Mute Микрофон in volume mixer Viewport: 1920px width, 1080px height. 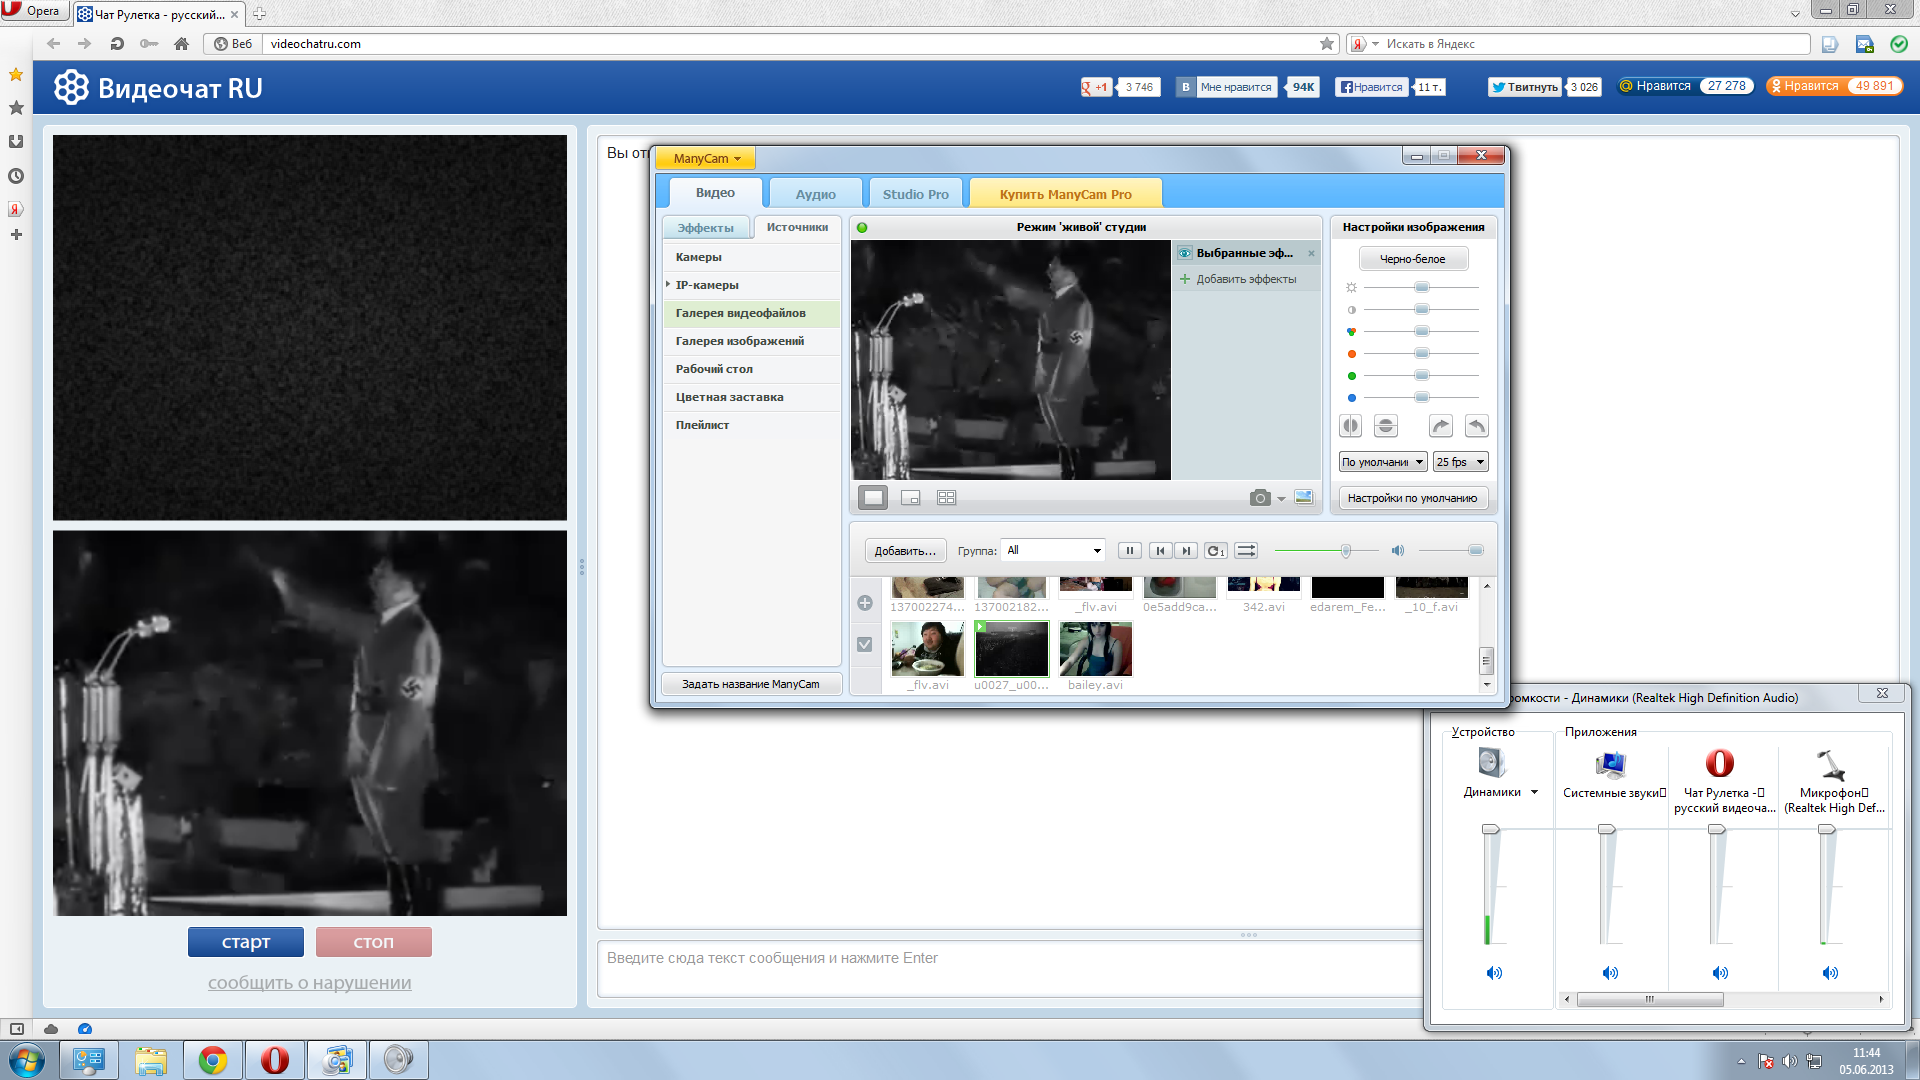(x=1830, y=973)
